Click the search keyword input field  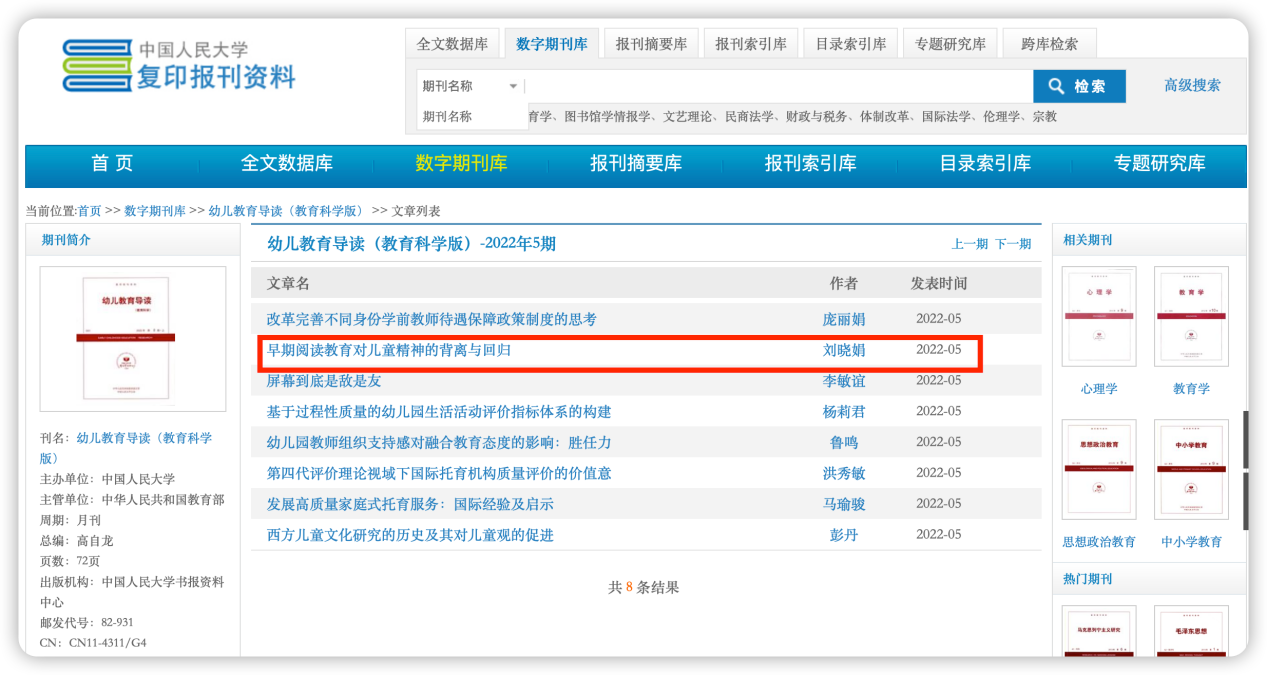point(779,86)
